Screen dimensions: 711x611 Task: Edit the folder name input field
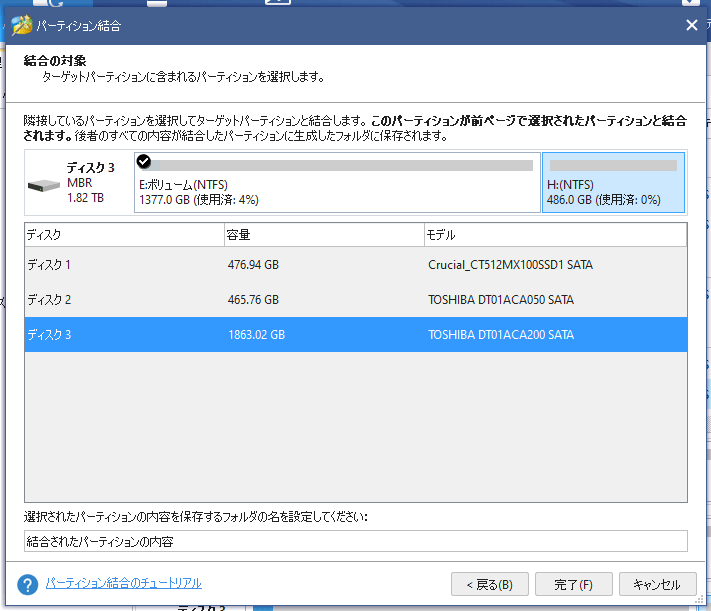[356, 541]
